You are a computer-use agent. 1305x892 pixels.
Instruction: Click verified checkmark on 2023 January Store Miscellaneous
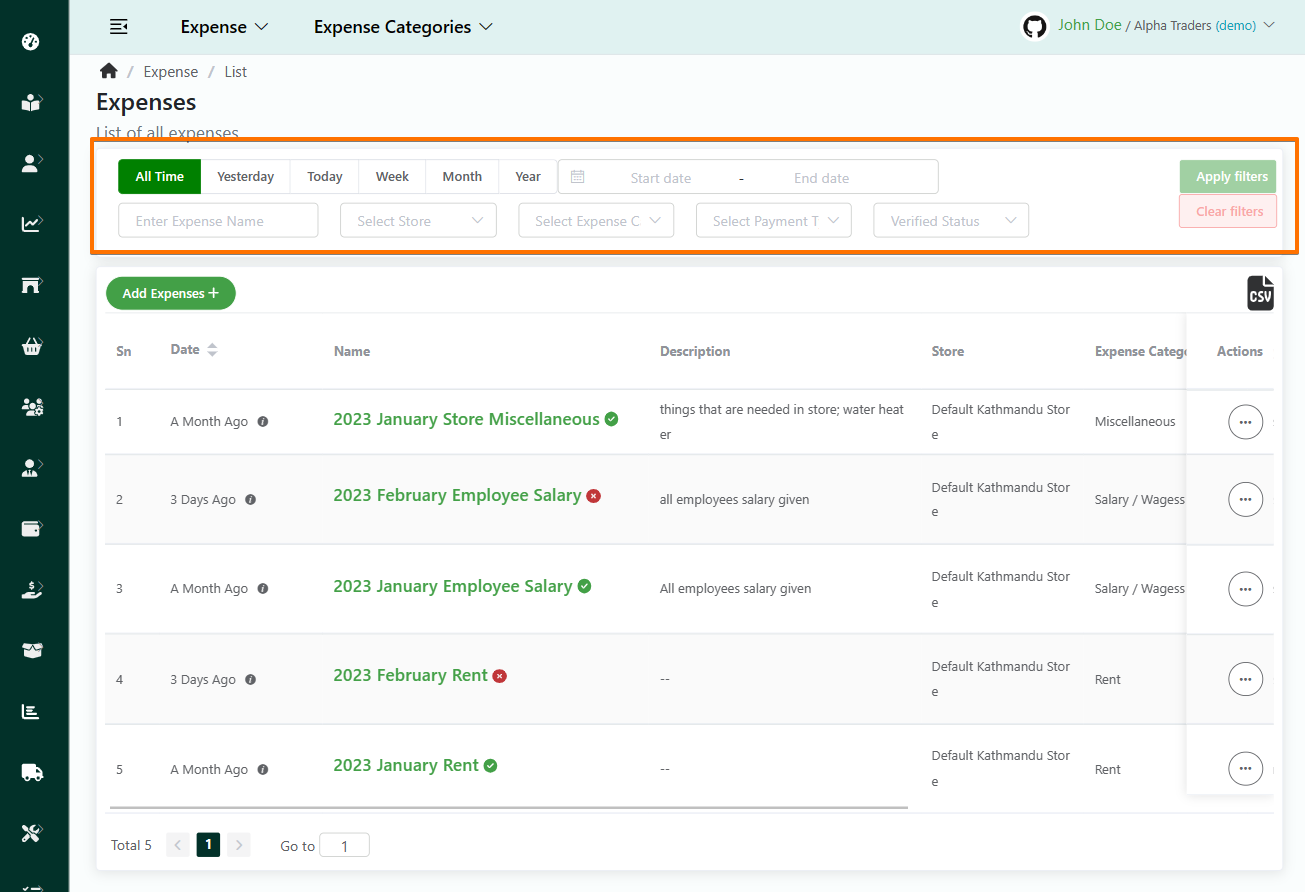(x=611, y=419)
